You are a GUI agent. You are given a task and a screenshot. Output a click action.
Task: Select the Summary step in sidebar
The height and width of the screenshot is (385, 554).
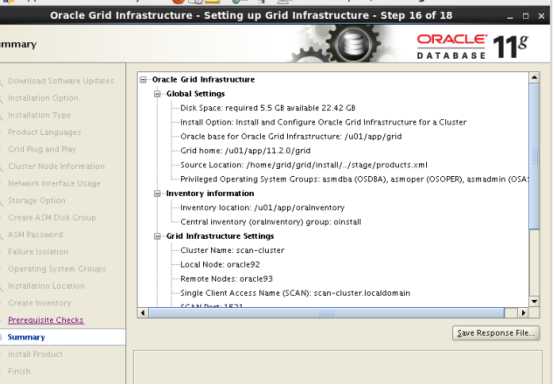click(x=26, y=337)
